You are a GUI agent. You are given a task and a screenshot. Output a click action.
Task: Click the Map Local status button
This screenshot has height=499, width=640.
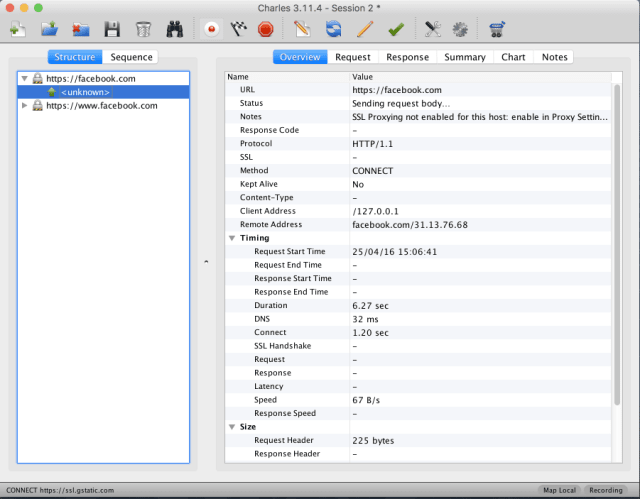[559, 490]
